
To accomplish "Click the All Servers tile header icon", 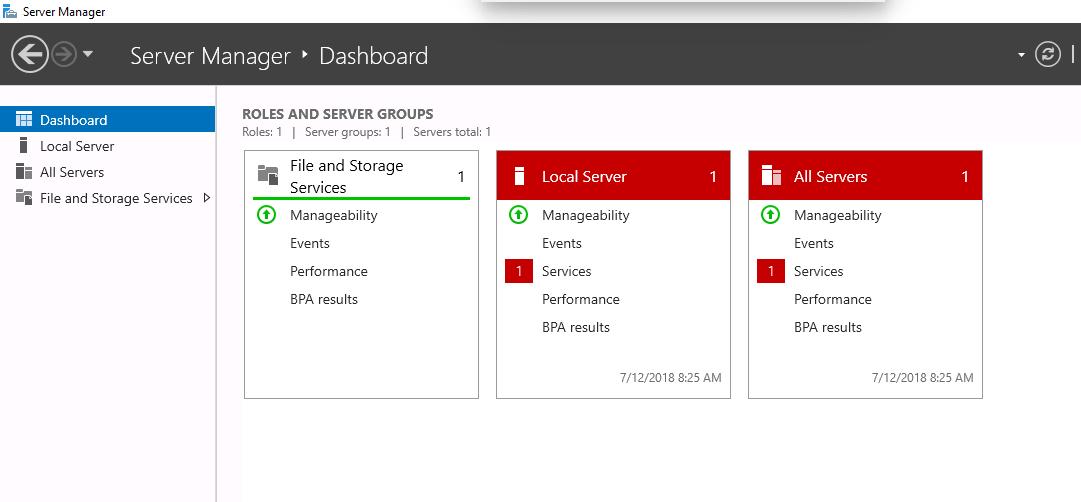I will 771,177.
